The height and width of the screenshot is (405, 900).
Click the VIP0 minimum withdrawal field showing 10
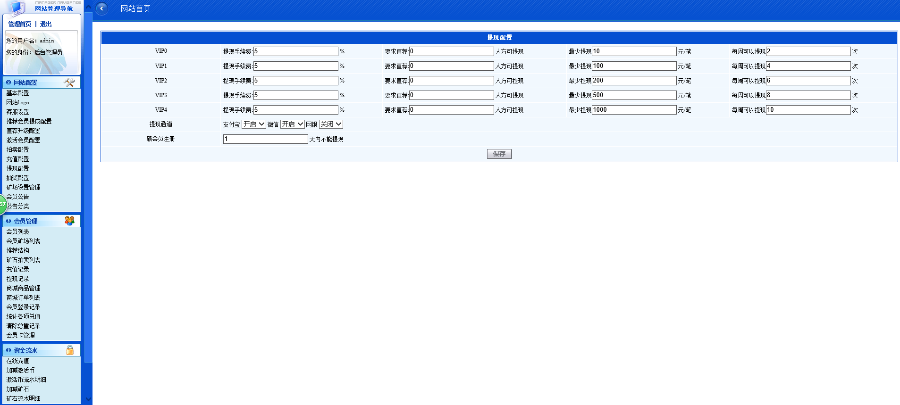click(x=634, y=51)
